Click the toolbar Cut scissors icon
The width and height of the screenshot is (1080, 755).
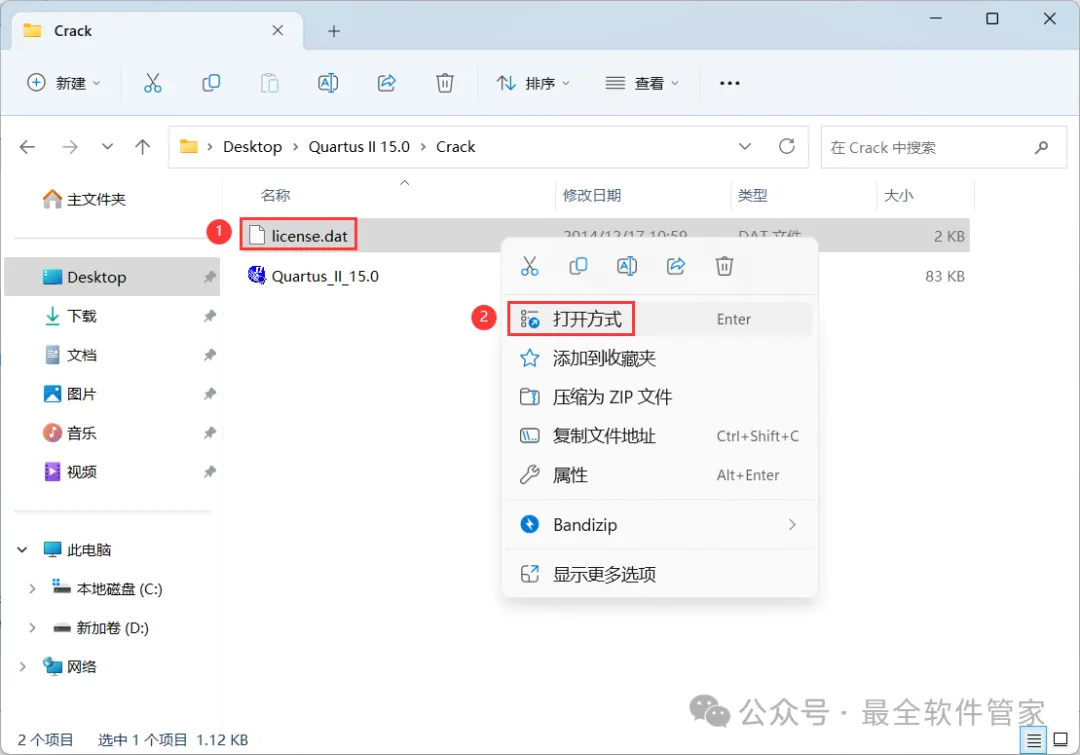152,83
